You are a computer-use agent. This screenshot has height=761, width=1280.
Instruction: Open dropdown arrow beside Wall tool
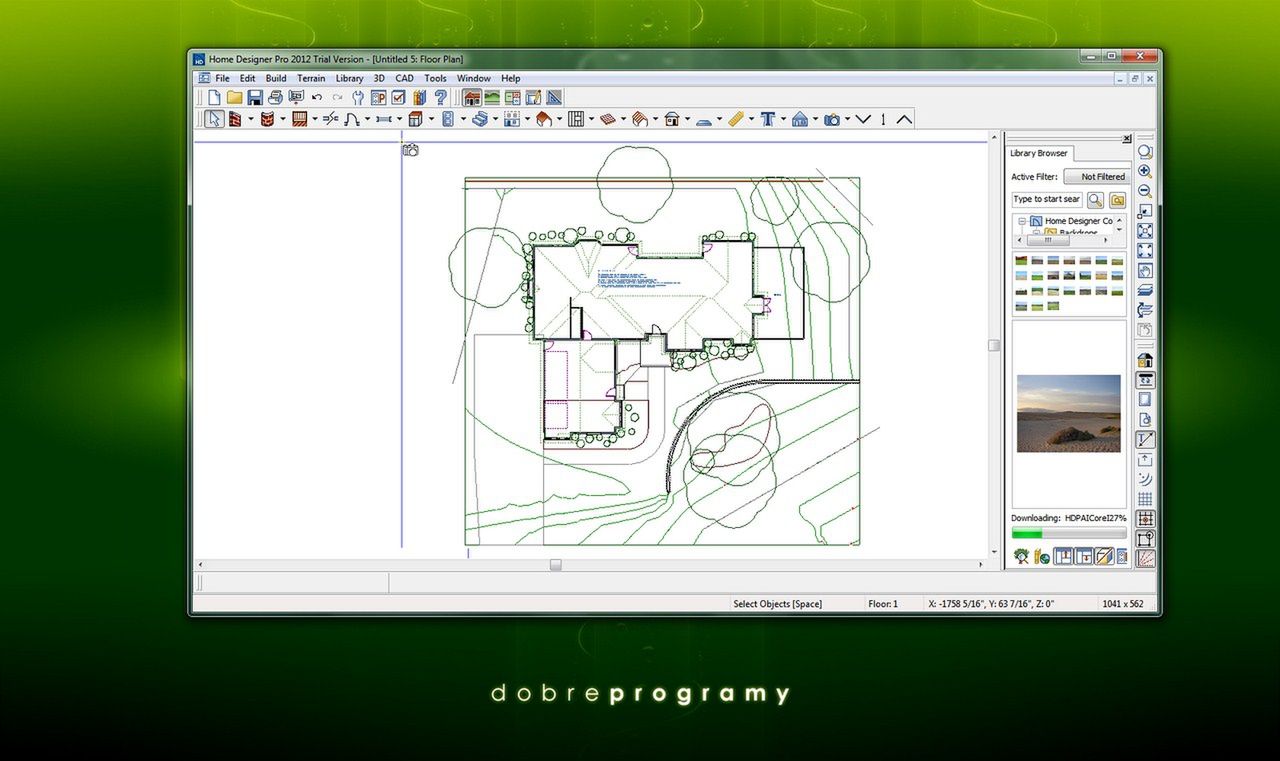[x=250, y=119]
